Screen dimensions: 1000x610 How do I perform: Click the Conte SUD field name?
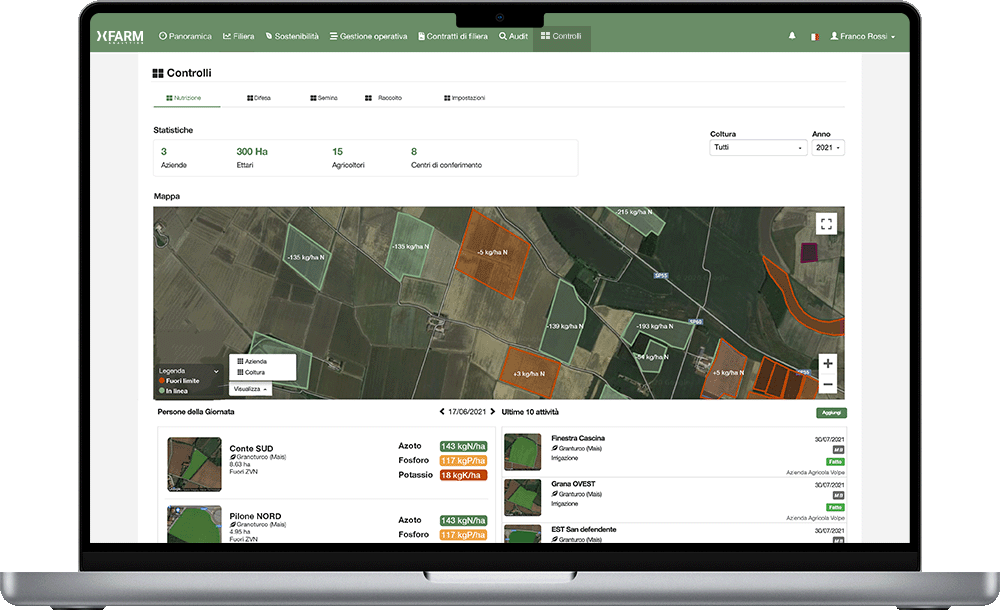[x=251, y=449]
